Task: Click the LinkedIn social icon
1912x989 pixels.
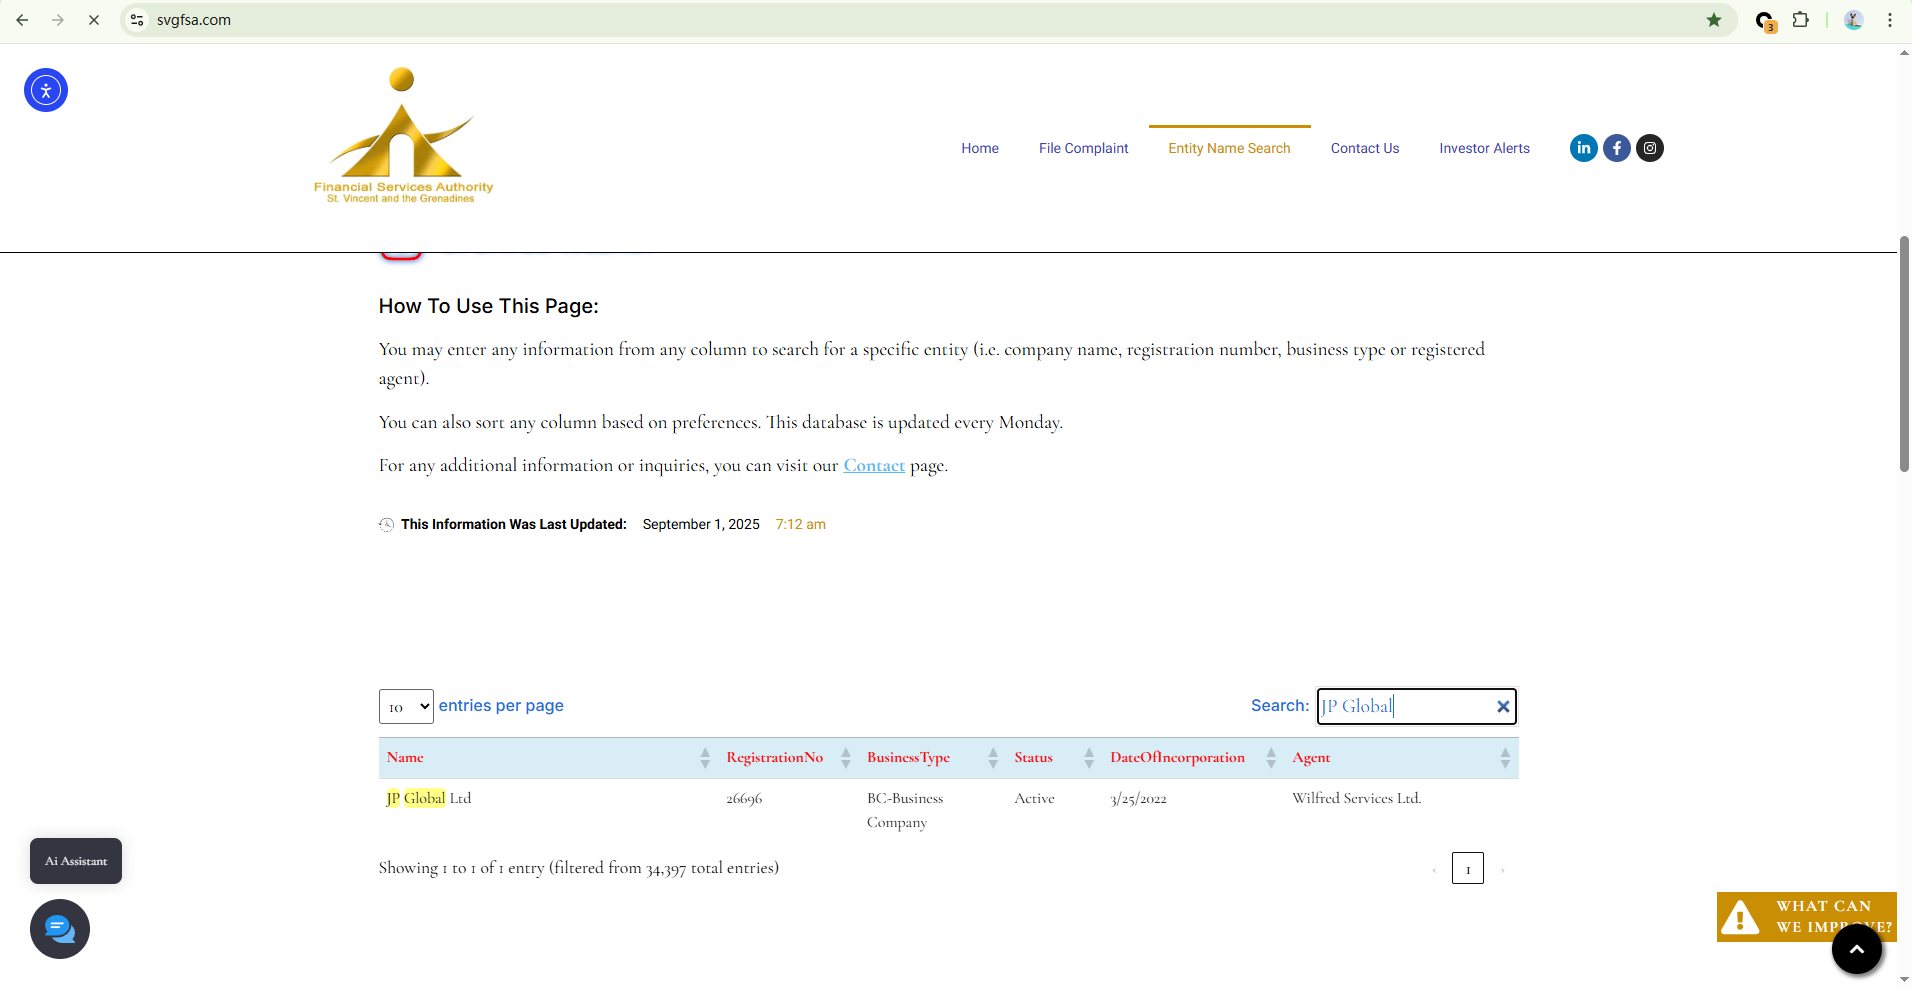Action: click(x=1583, y=148)
